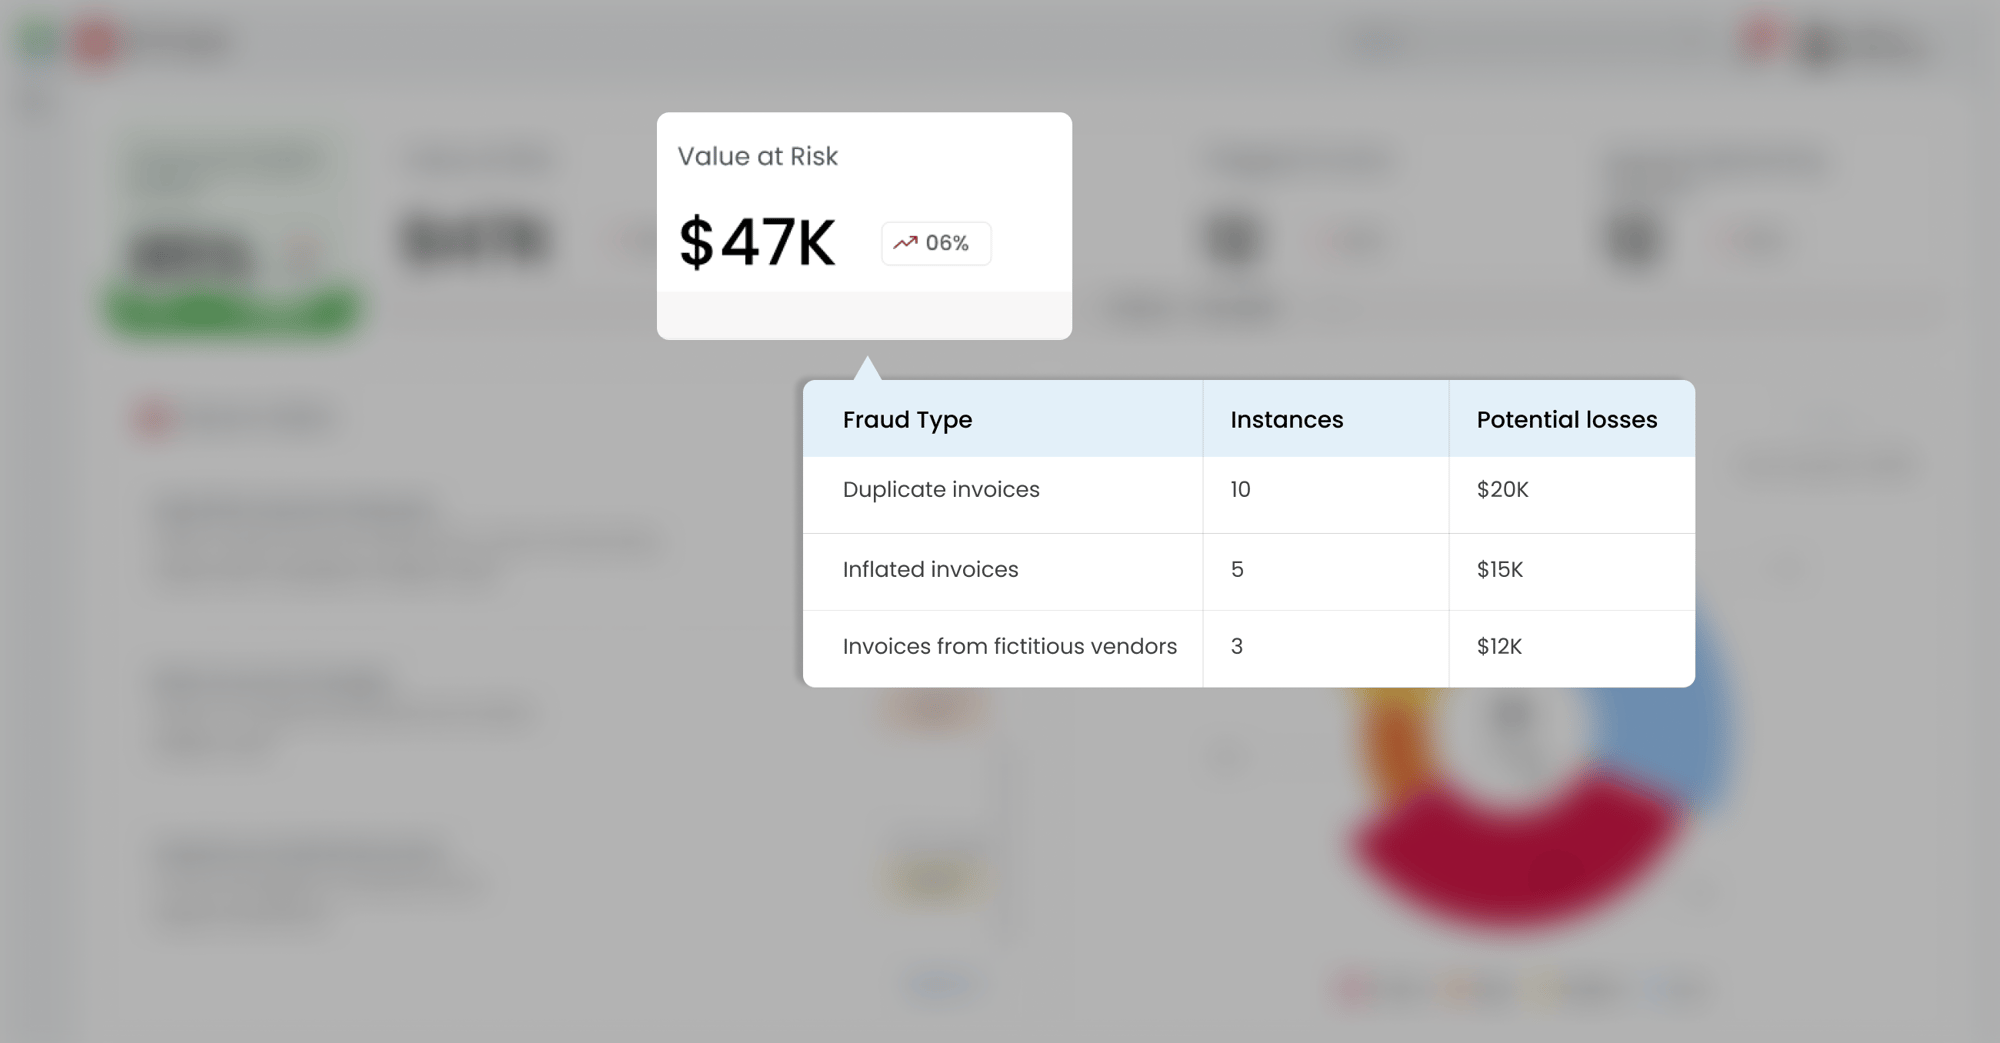Sort by the Fraud Type column header
Image resolution: width=2000 pixels, height=1043 pixels.
click(907, 420)
